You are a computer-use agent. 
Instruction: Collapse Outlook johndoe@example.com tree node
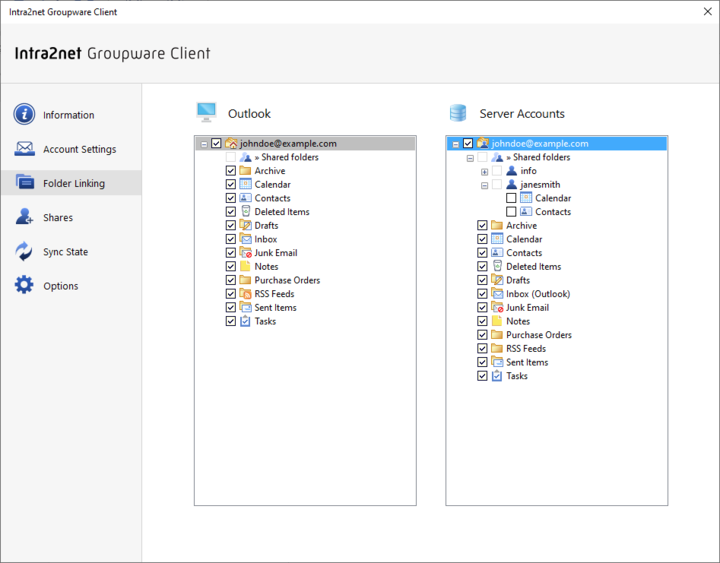(204, 144)
